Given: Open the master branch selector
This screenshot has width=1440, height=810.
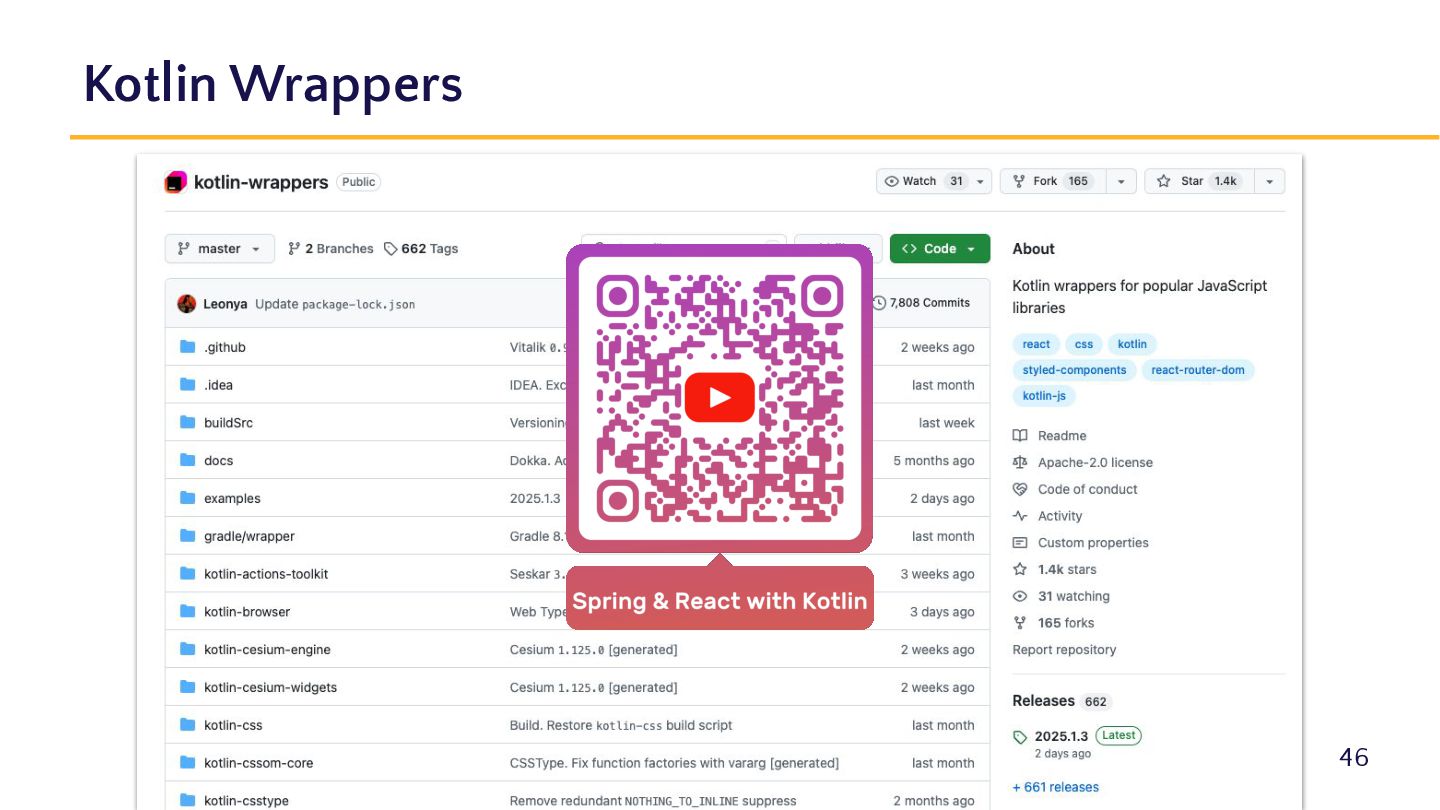Looking at the screenshot, I should coord(220,249).
